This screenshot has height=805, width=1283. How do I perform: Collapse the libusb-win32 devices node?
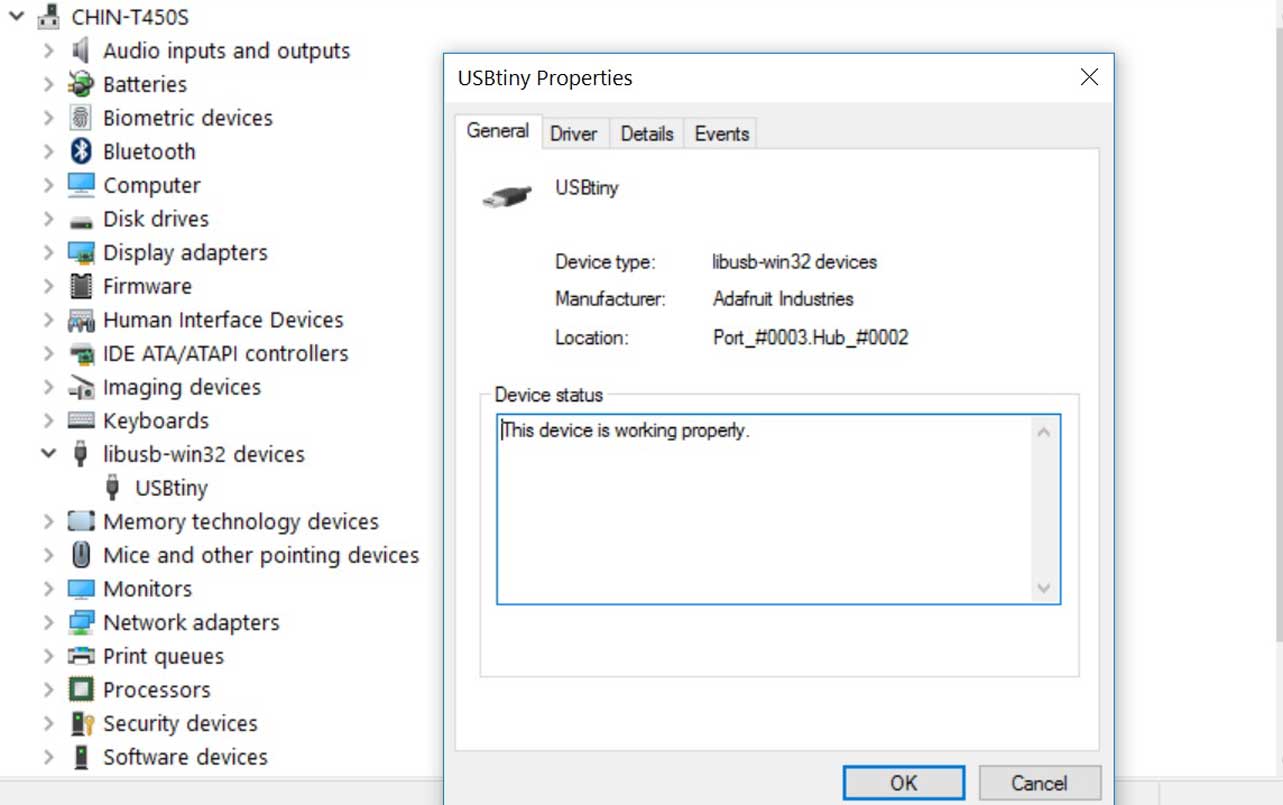(x=48, y=454)
